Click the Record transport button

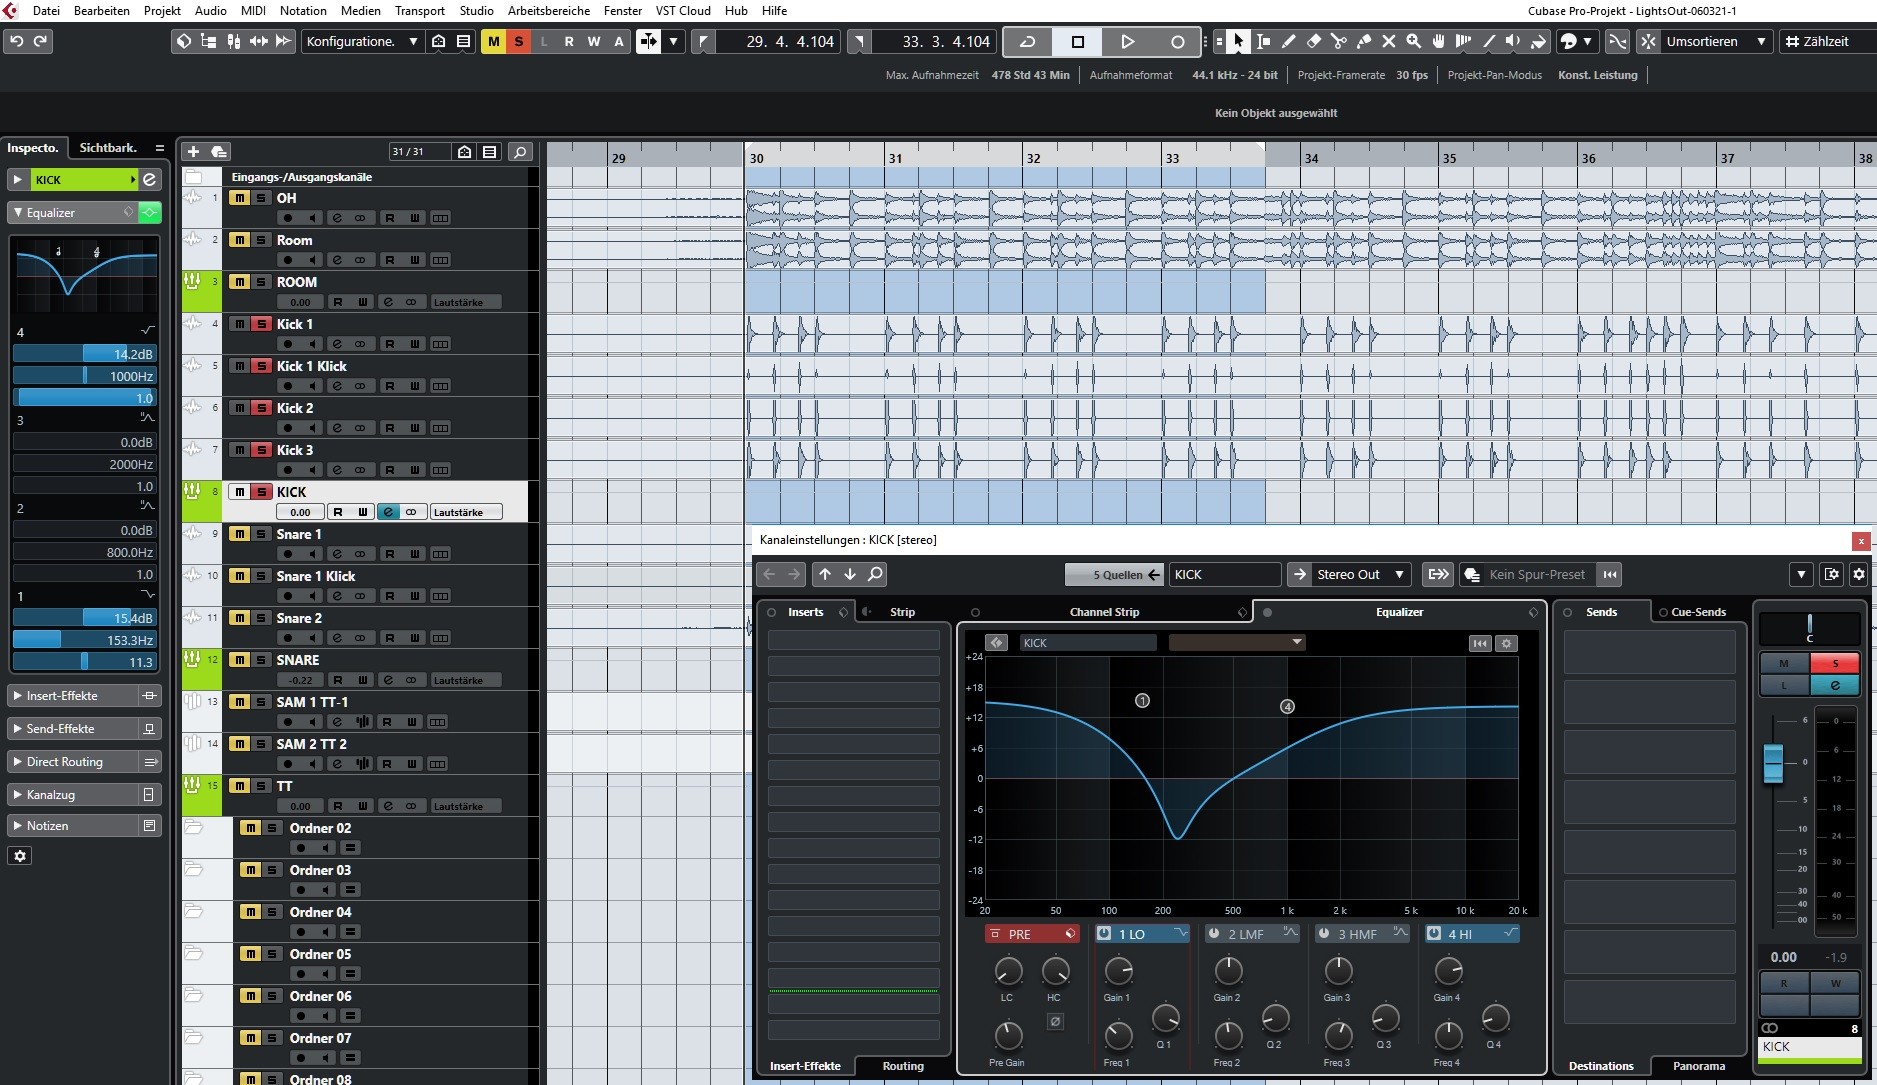click(1177, 41)
